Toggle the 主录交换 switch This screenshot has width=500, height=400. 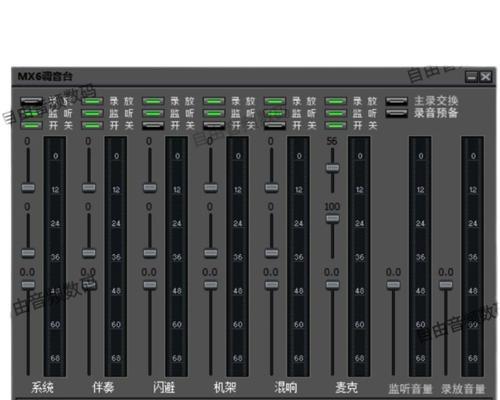(x=396, y=101)
